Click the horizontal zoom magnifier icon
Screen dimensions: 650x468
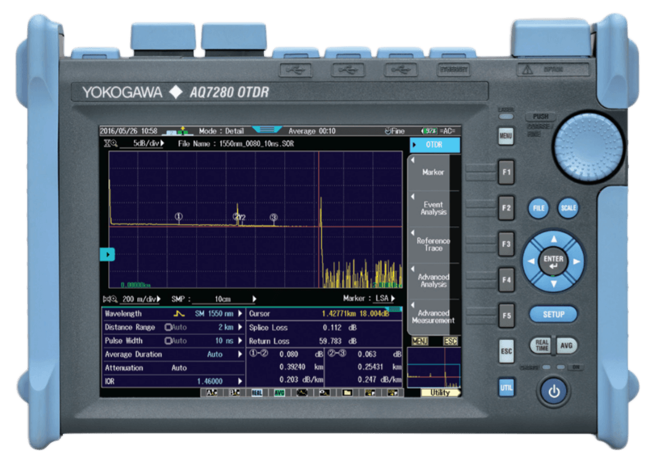pyautogui.click(x=110, y=299)
